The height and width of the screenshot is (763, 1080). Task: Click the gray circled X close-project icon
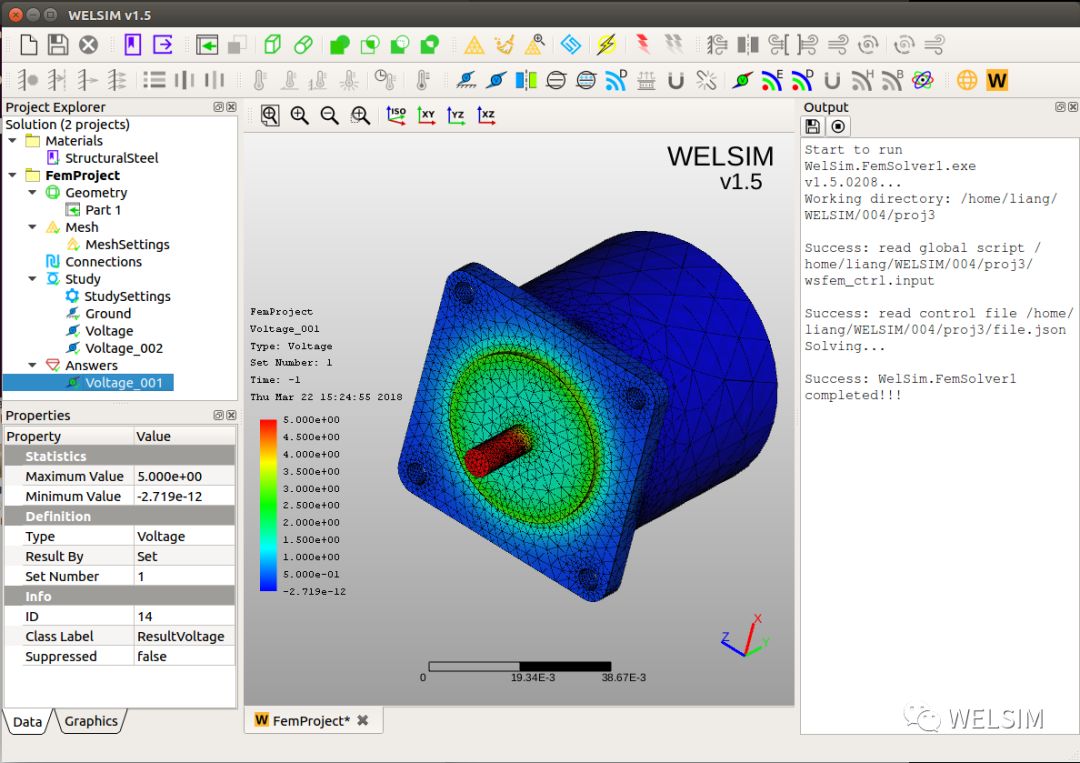[88, 45]
